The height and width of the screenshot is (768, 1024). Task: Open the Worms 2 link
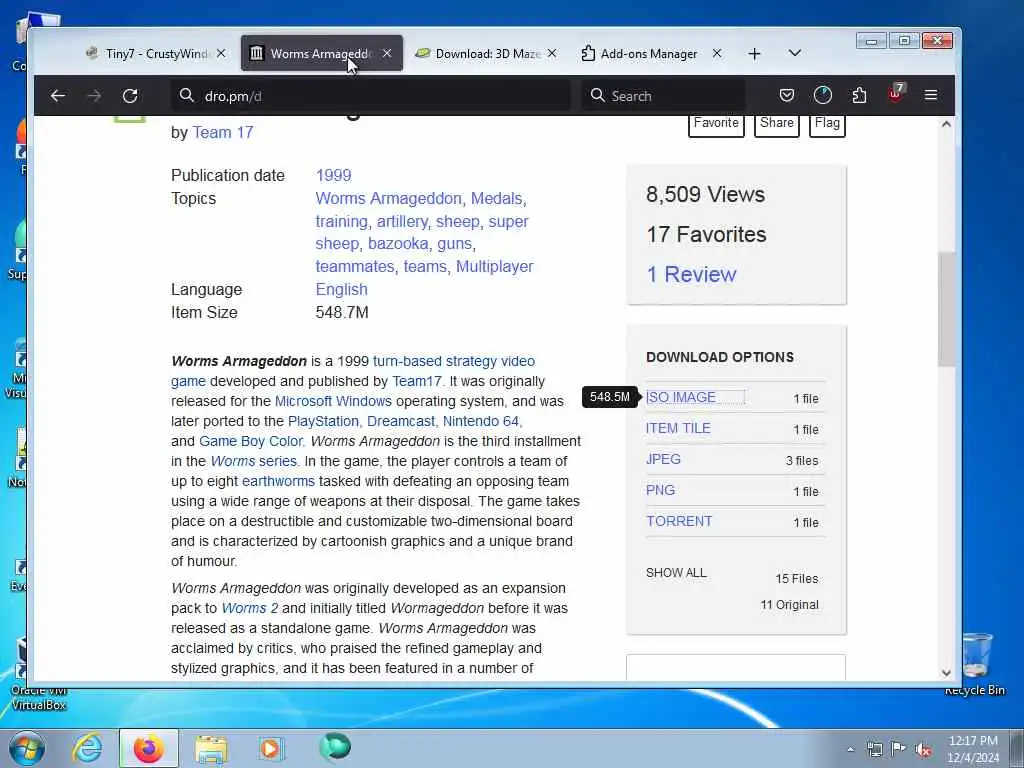coord(249,608)
